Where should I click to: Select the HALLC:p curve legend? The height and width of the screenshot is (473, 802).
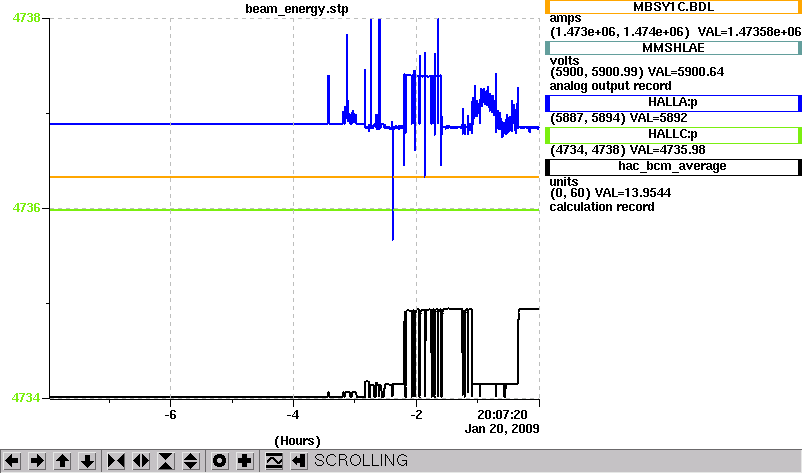click(x=673, y=134)
